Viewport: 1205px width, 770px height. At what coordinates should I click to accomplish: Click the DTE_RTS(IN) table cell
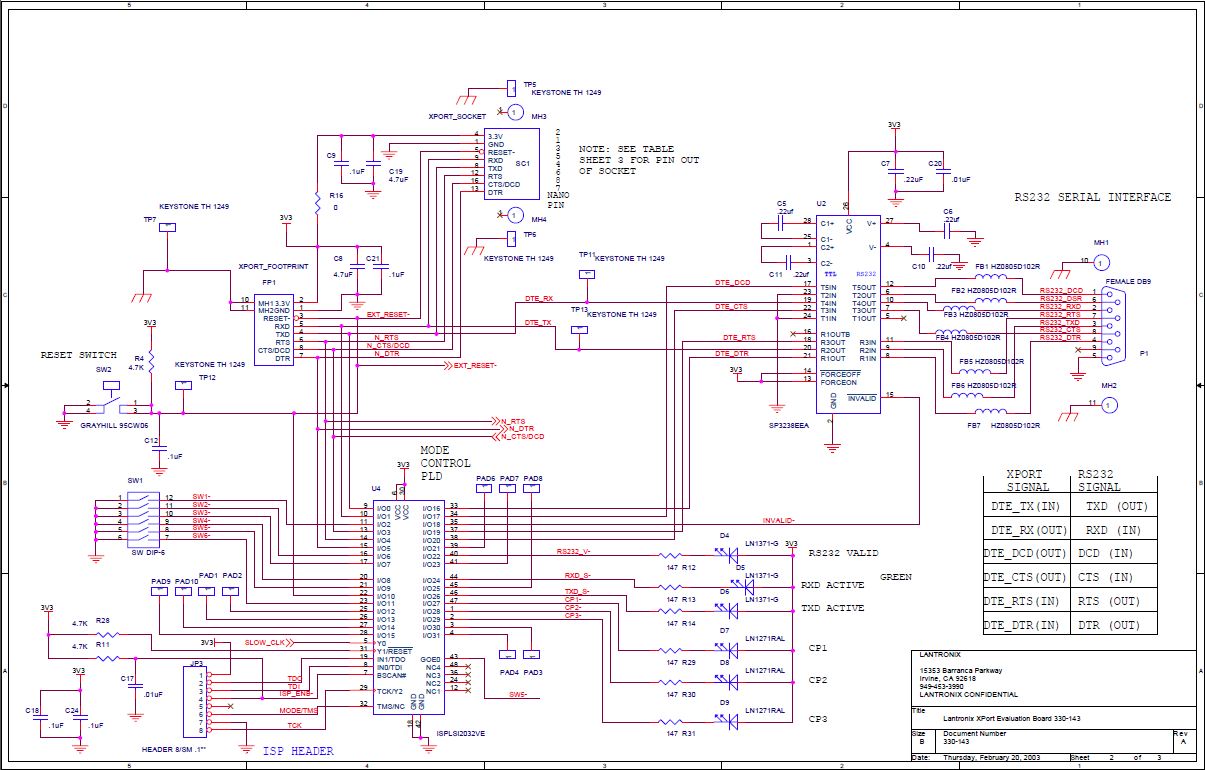point(1023,601)
